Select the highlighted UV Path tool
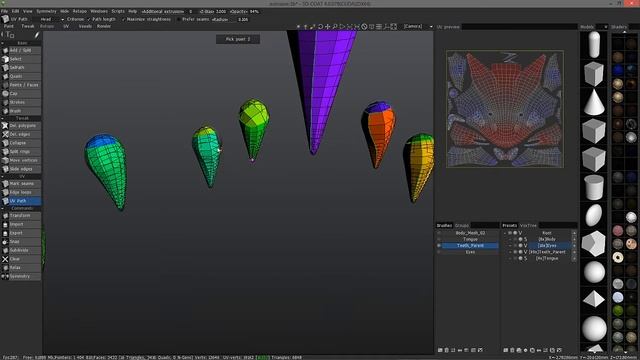The height and width of the screenshot is (360, 640). (21, 201)
